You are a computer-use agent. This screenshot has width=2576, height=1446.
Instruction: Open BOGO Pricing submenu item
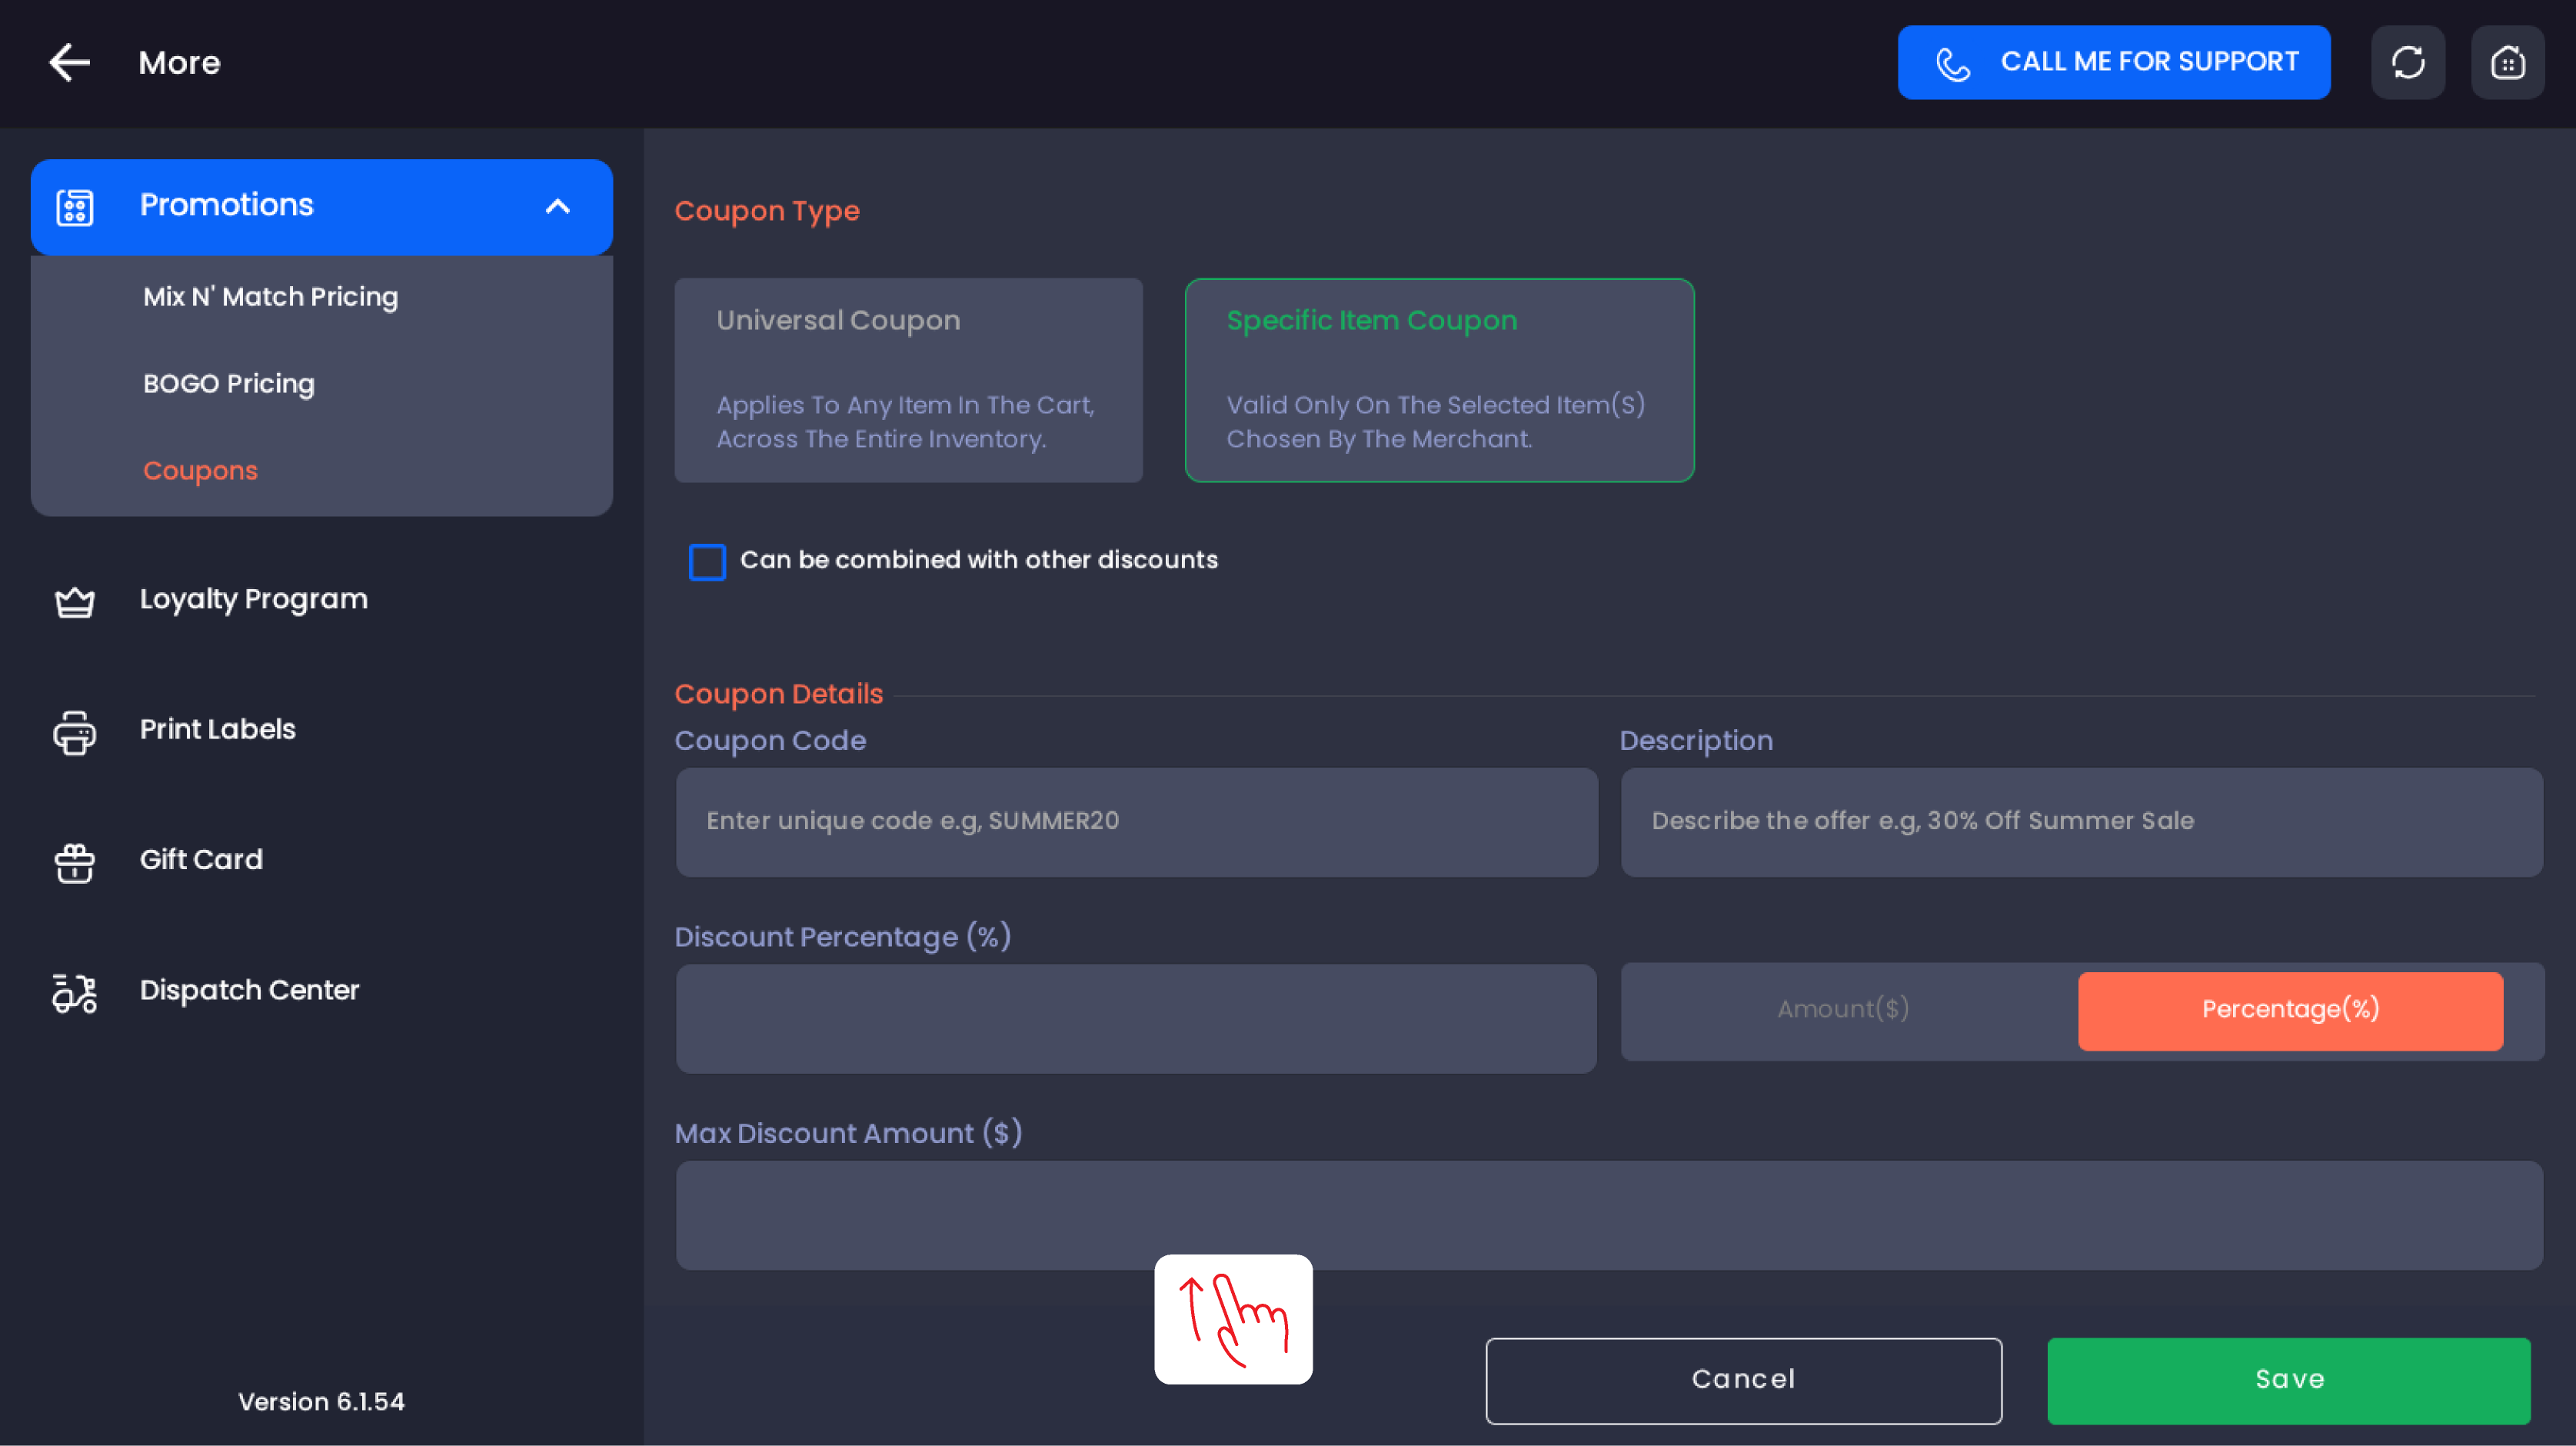pos(228,384)
